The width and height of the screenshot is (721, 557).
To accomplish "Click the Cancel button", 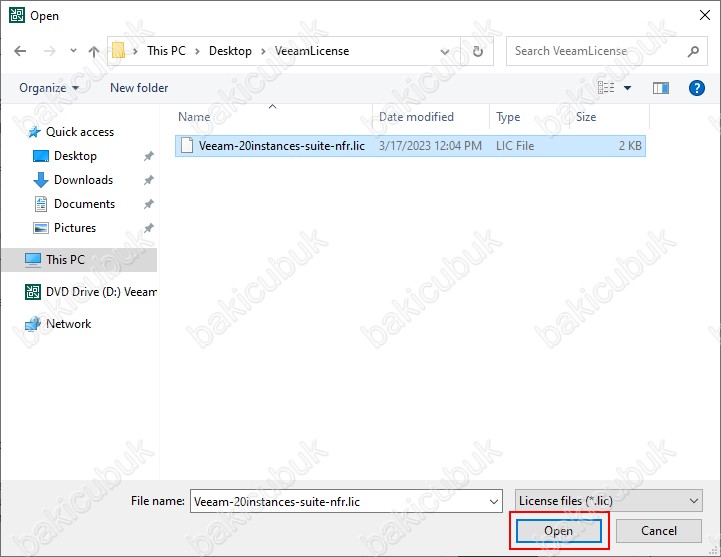I will coord(658,531).
